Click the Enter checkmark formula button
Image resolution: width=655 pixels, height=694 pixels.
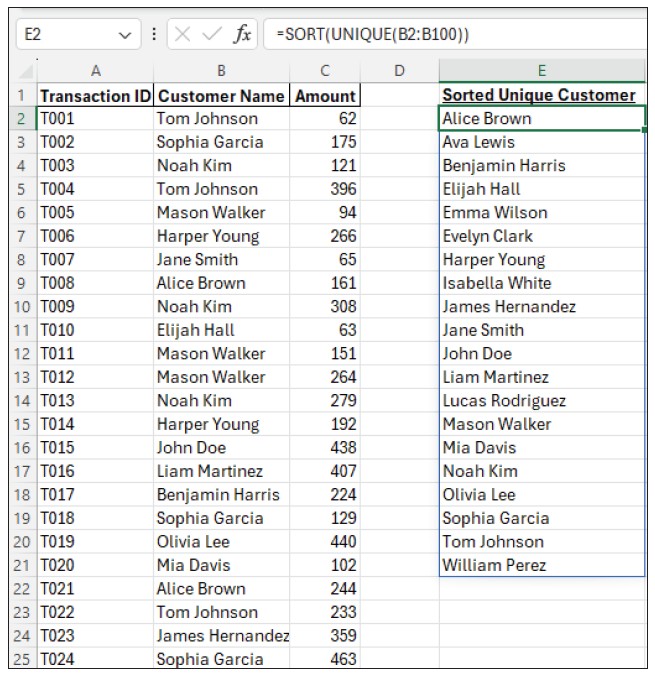[x=212, y=34]
